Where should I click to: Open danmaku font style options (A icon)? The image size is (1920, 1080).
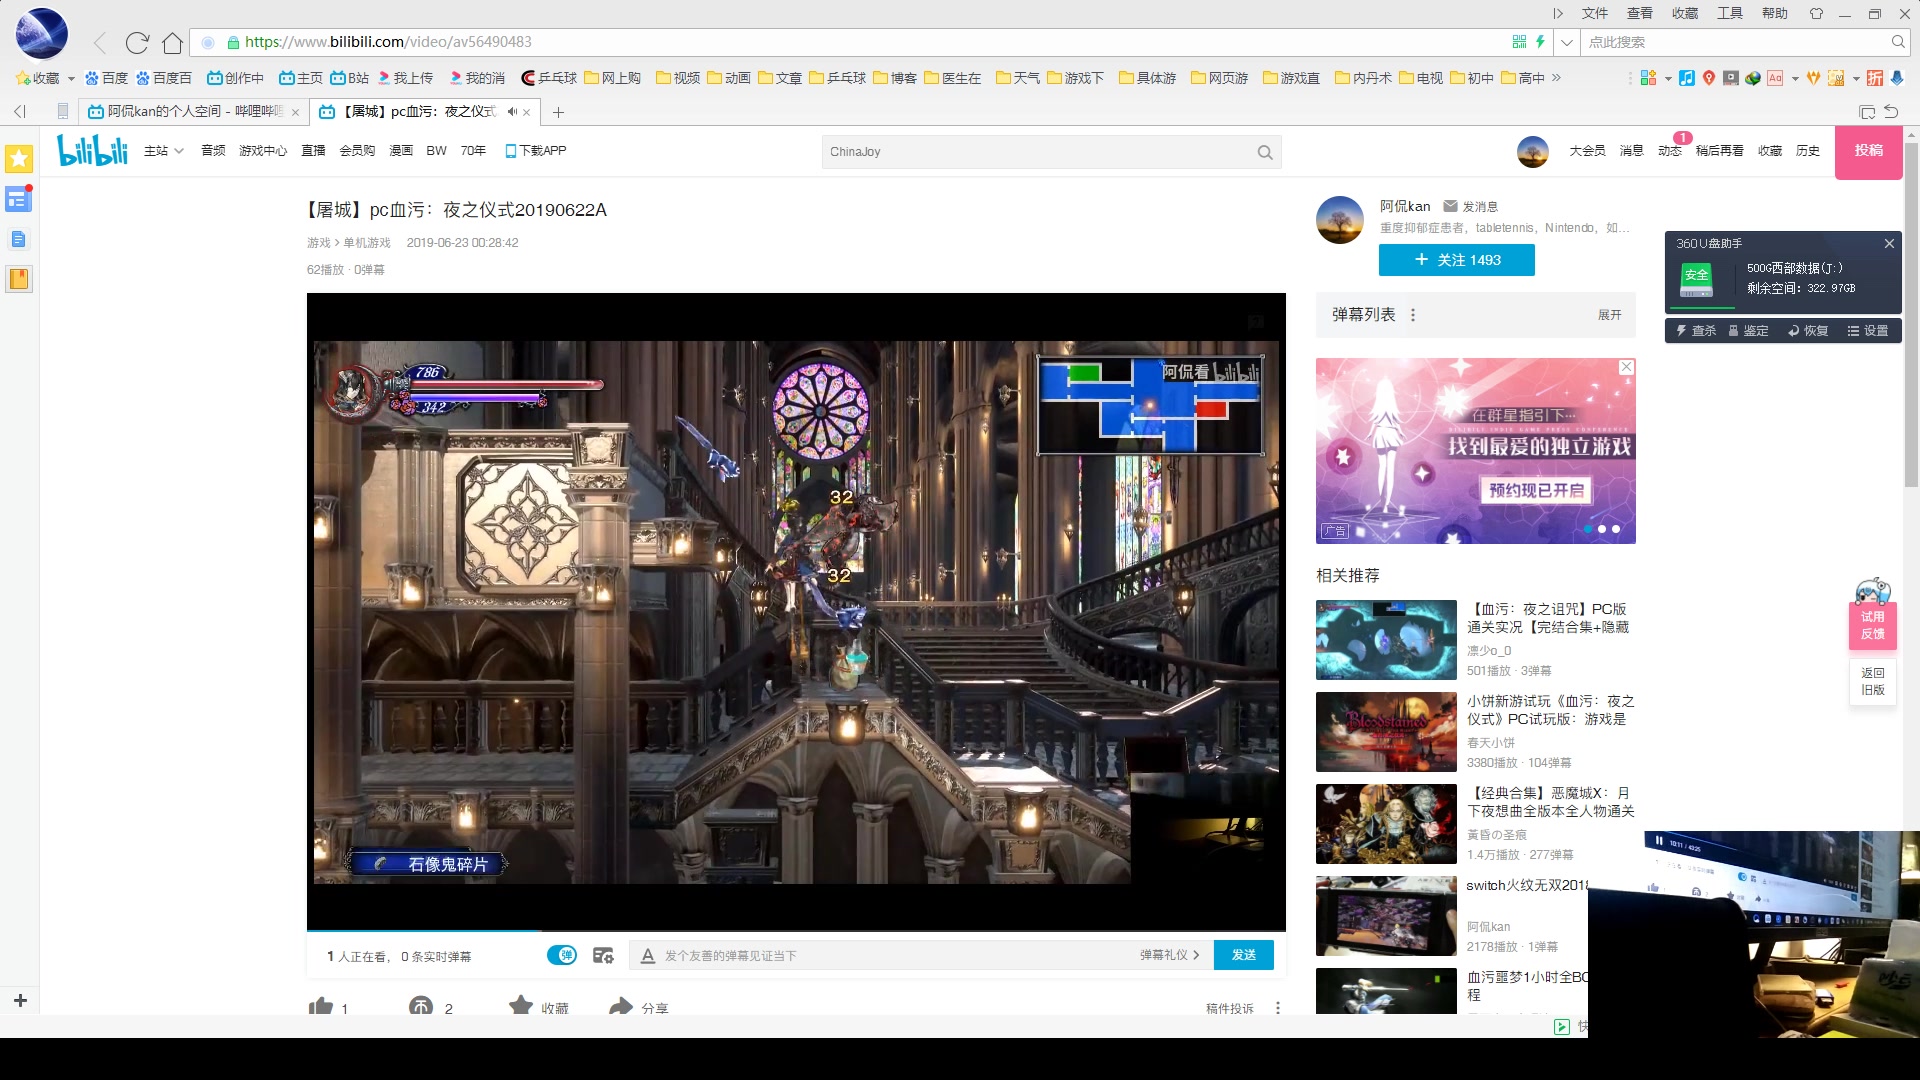pos(648,955)
